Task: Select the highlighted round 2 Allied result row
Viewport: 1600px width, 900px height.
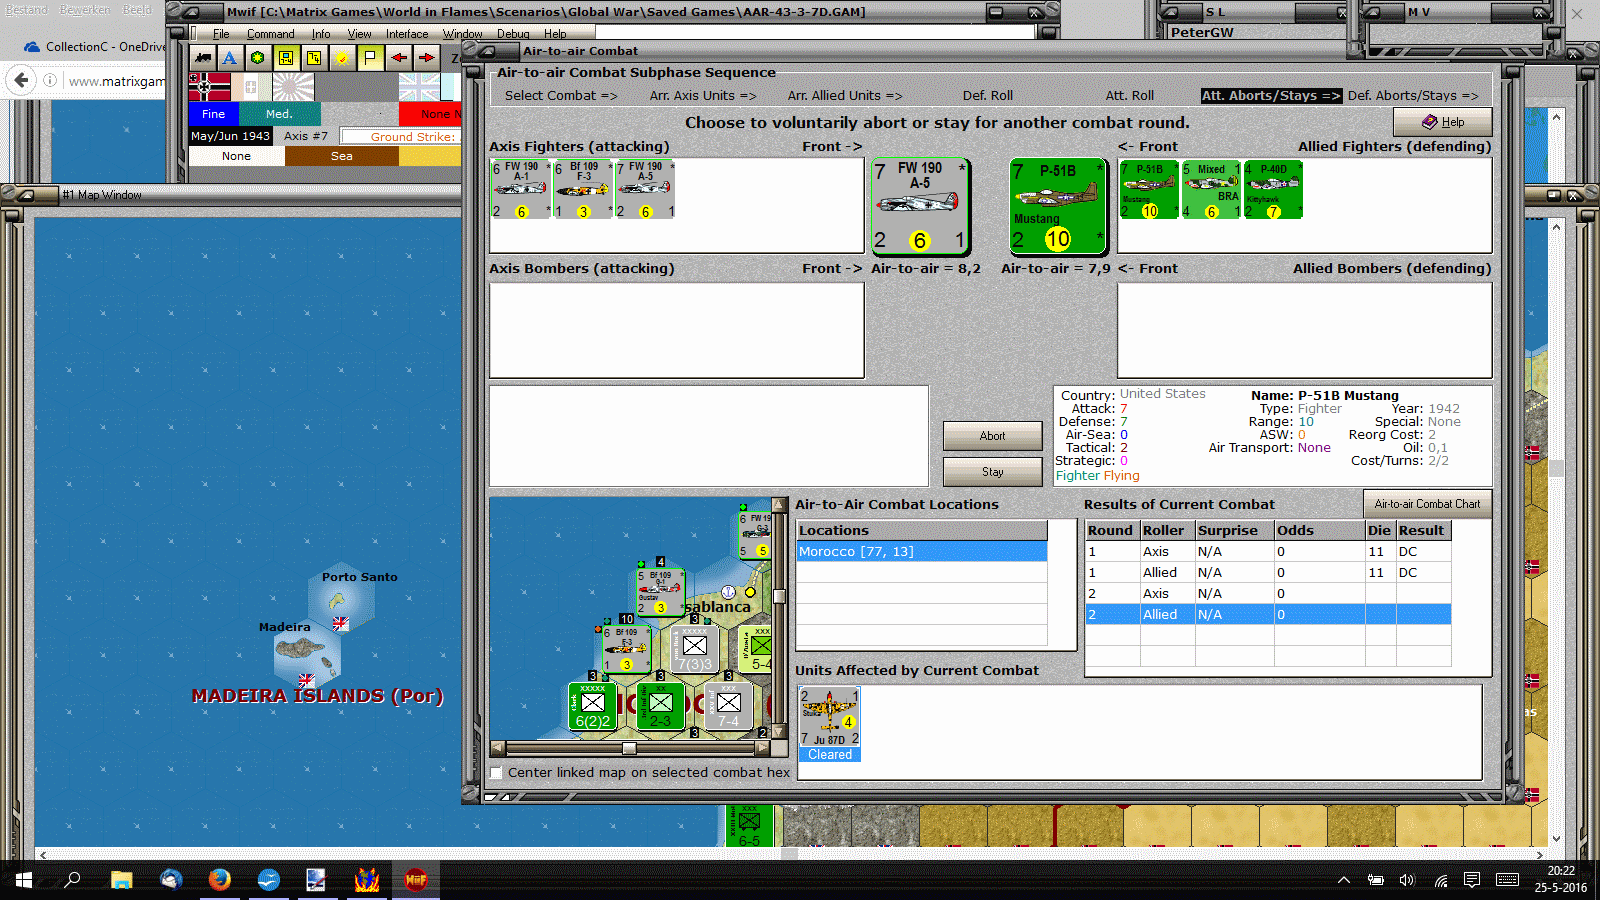Action: [x=1268, y=615]
